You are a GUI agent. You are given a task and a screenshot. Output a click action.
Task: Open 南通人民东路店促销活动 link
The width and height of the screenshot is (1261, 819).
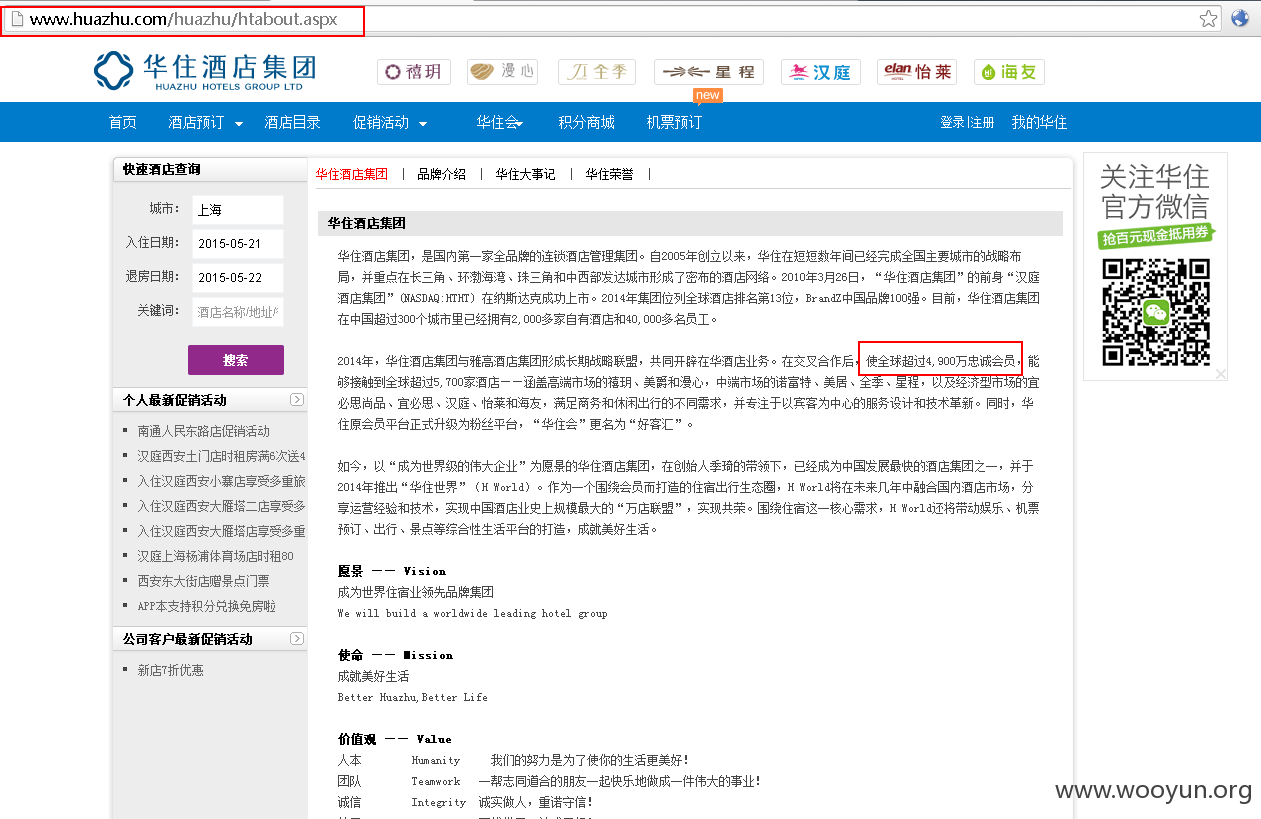pyautogui.click(x=203, y=431)
